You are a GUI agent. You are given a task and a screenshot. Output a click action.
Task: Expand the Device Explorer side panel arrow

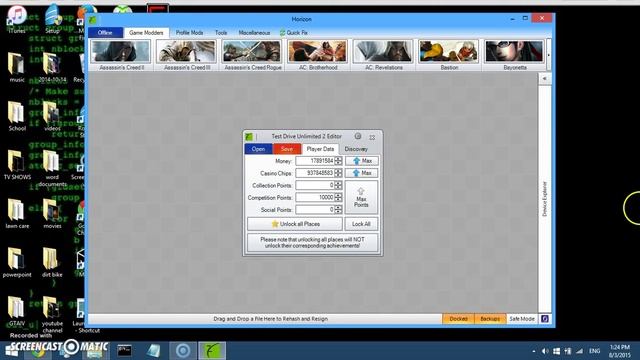pyautogui.click(x=544, y=78)
